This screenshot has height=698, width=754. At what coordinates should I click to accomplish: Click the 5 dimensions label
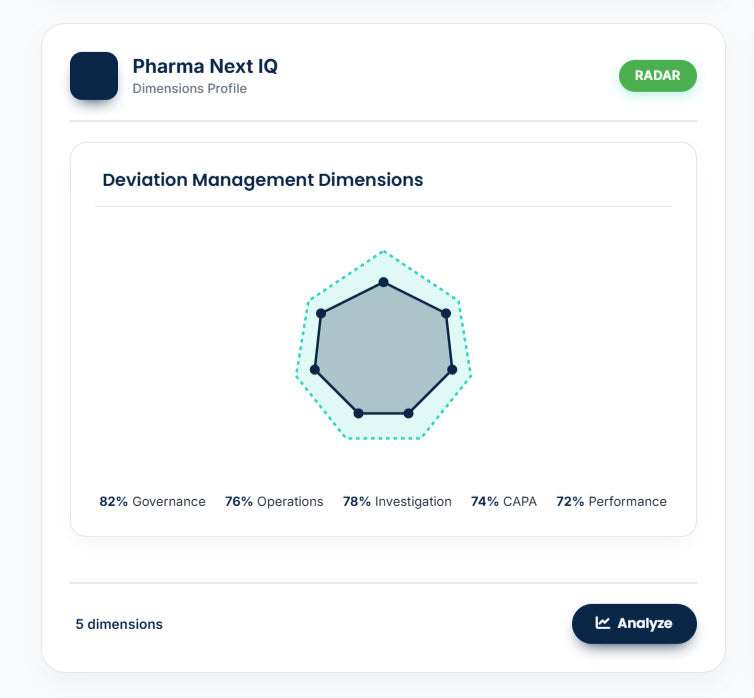click(119, 624)
